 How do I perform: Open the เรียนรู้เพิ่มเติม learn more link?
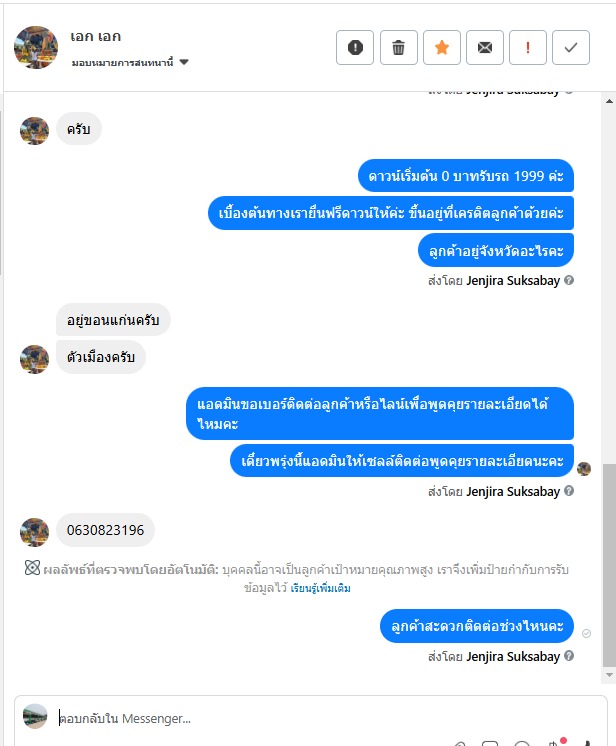321,589
